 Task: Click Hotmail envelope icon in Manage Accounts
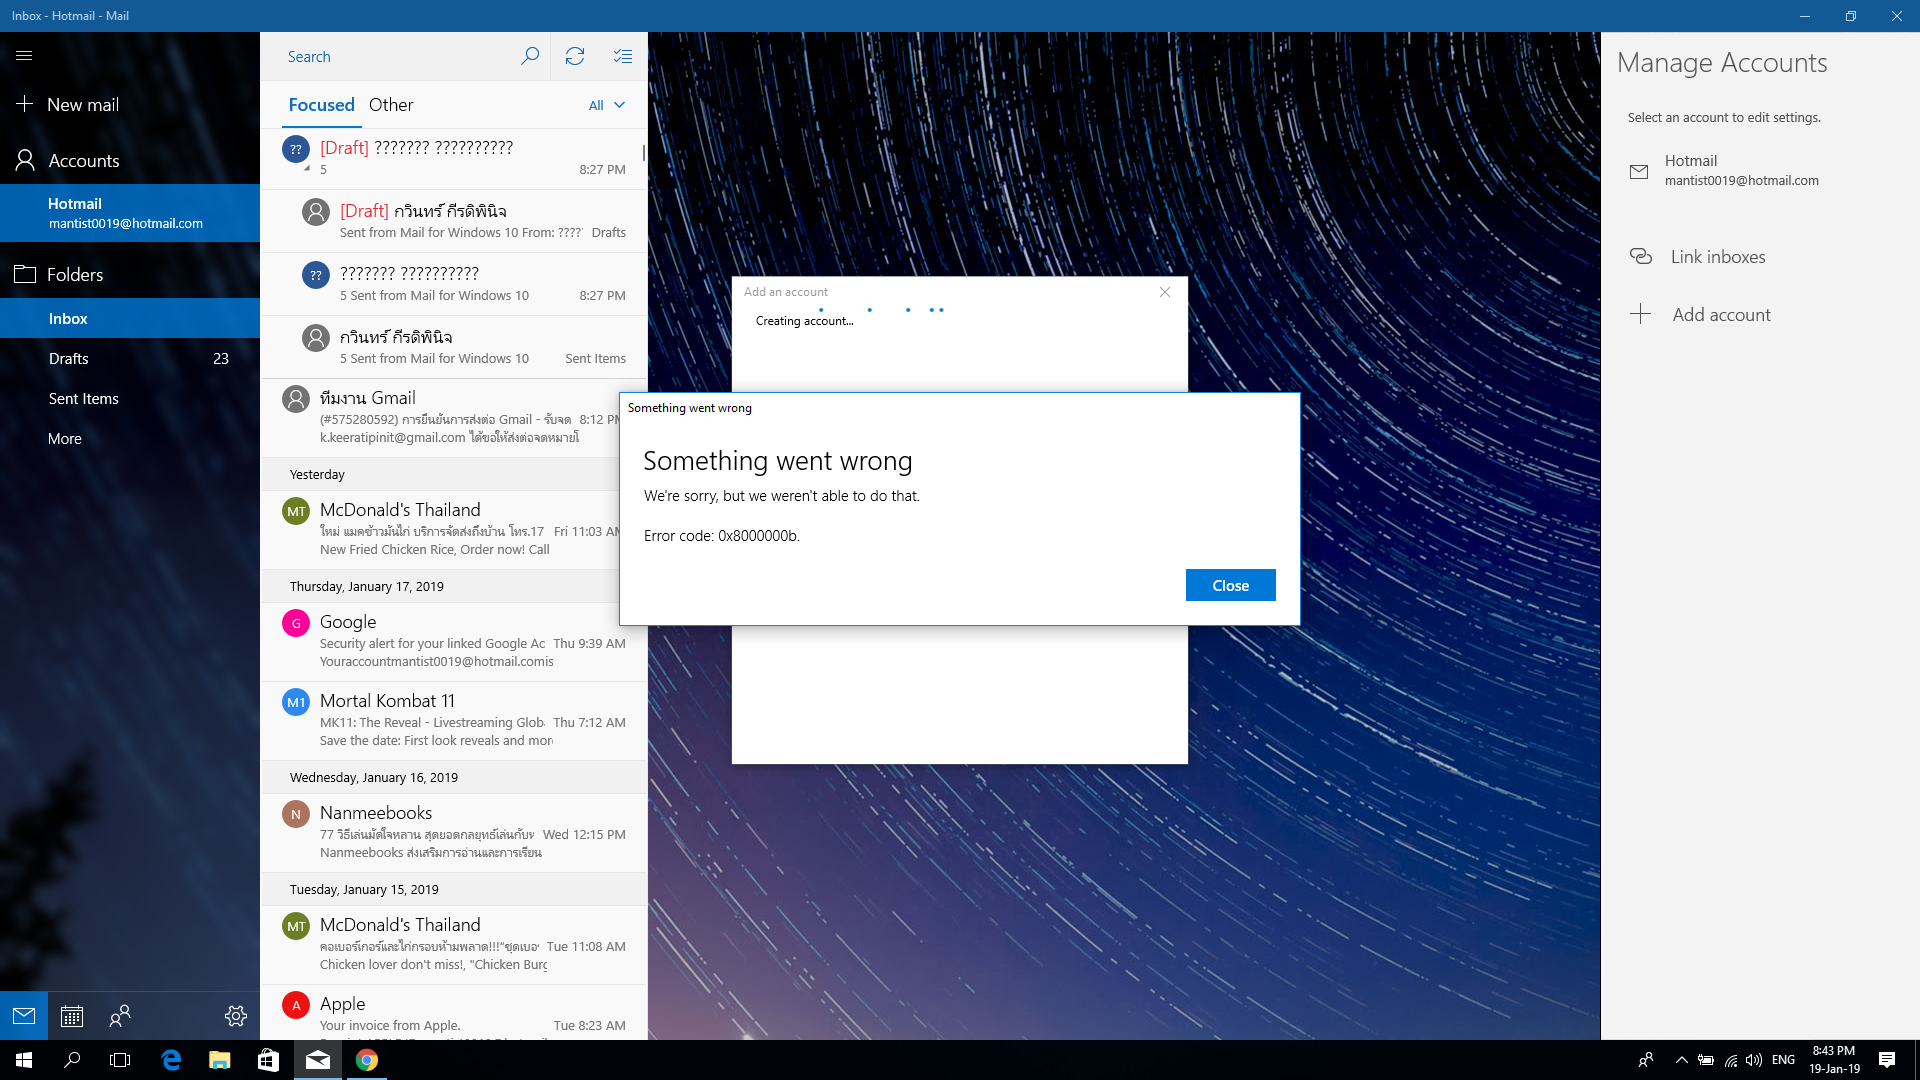[1639, 172]
